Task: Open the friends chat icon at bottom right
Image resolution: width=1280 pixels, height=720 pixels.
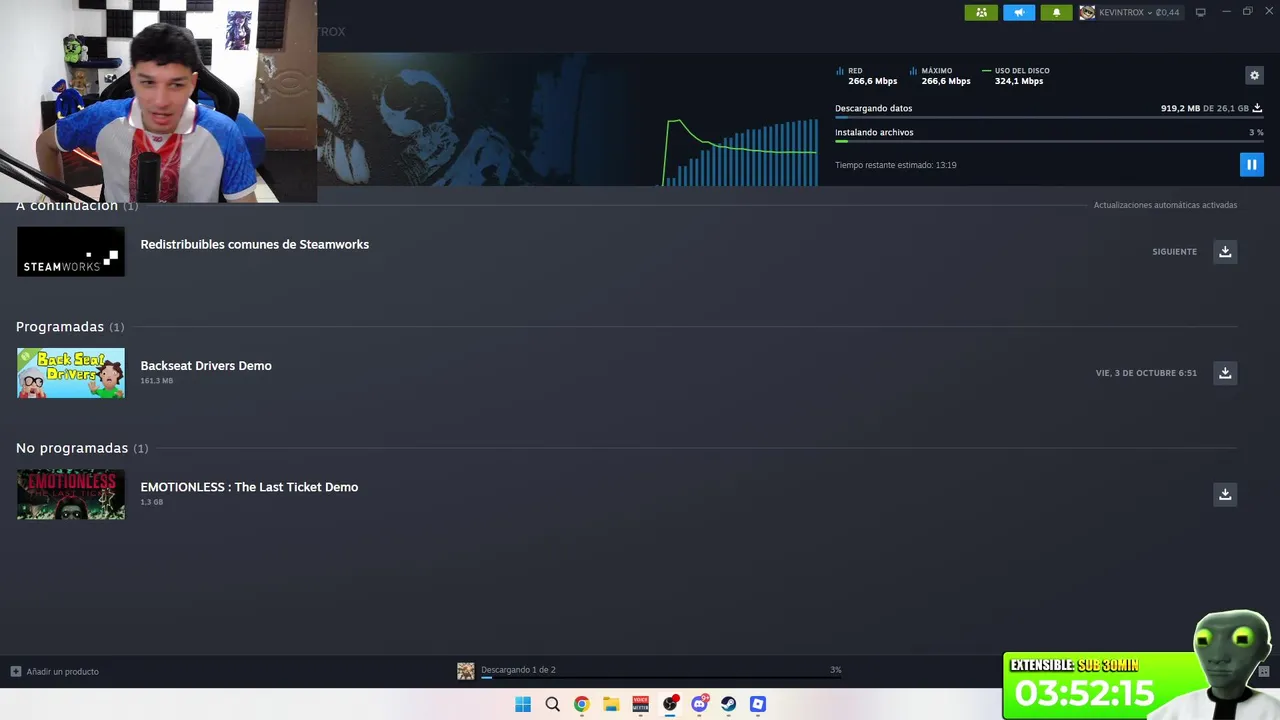Action: pos(1264,671)
